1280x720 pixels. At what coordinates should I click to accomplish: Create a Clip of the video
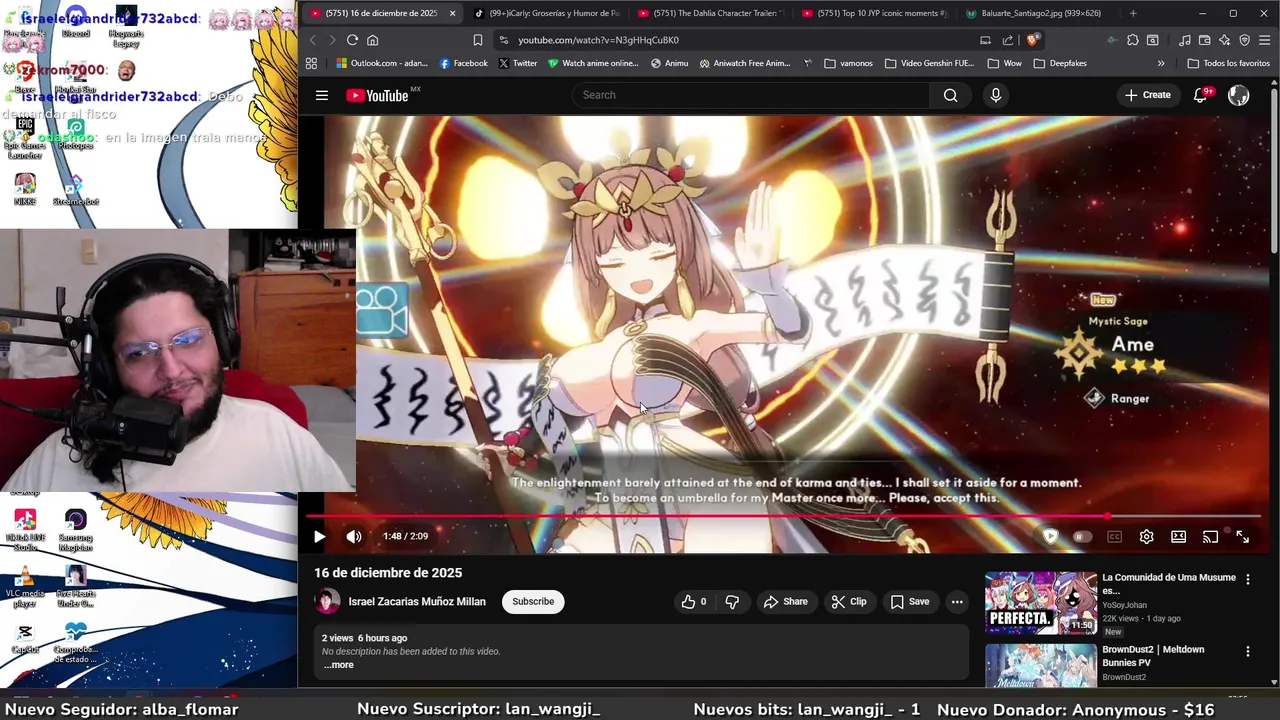click(x=848, y=602)
